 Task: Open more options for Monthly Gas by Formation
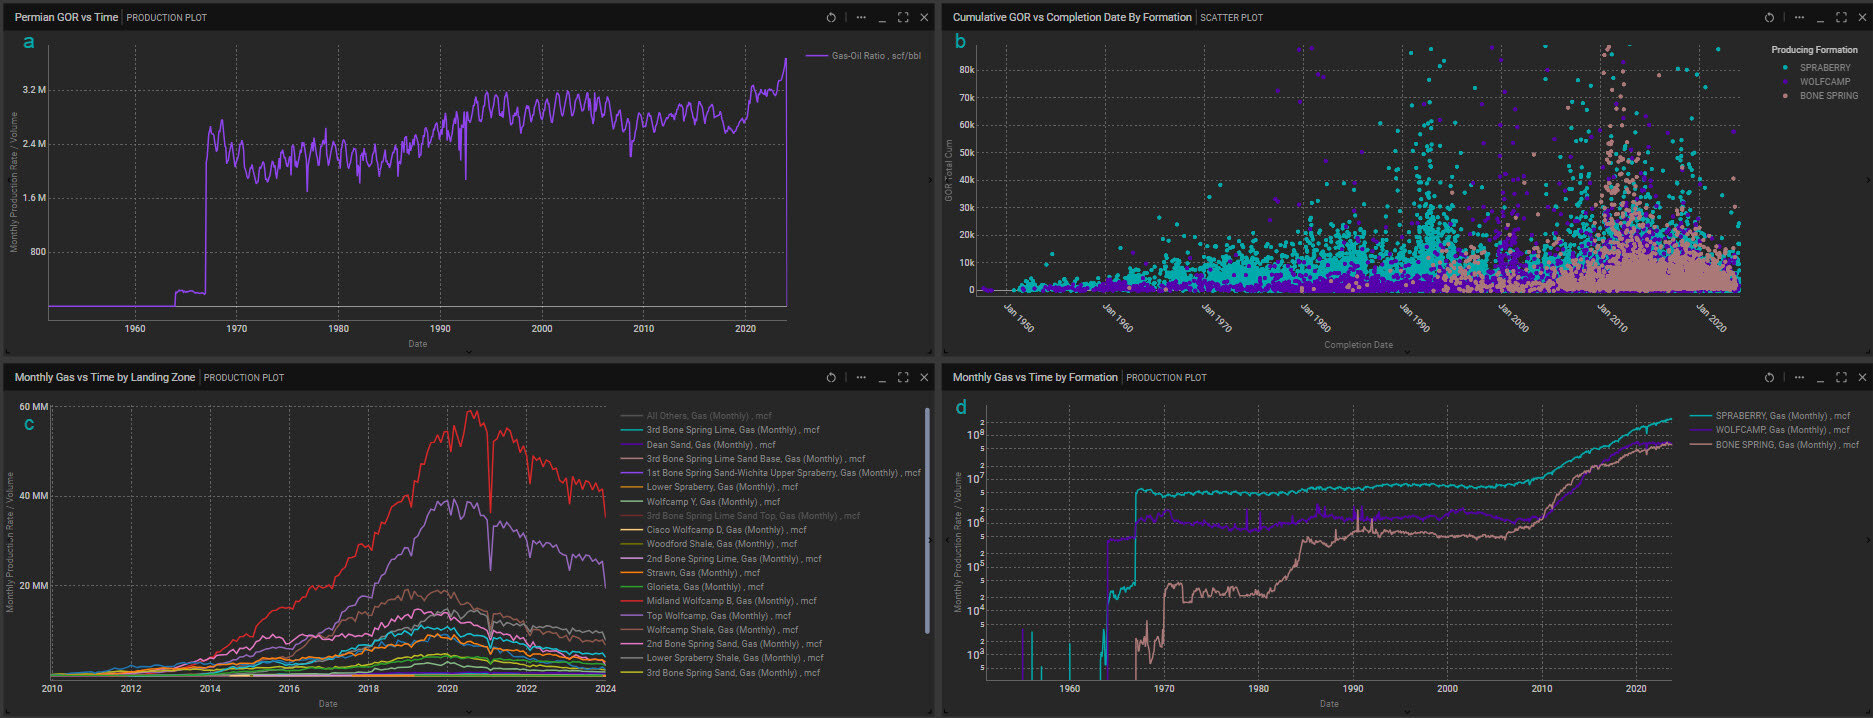tap(1799, 377)
